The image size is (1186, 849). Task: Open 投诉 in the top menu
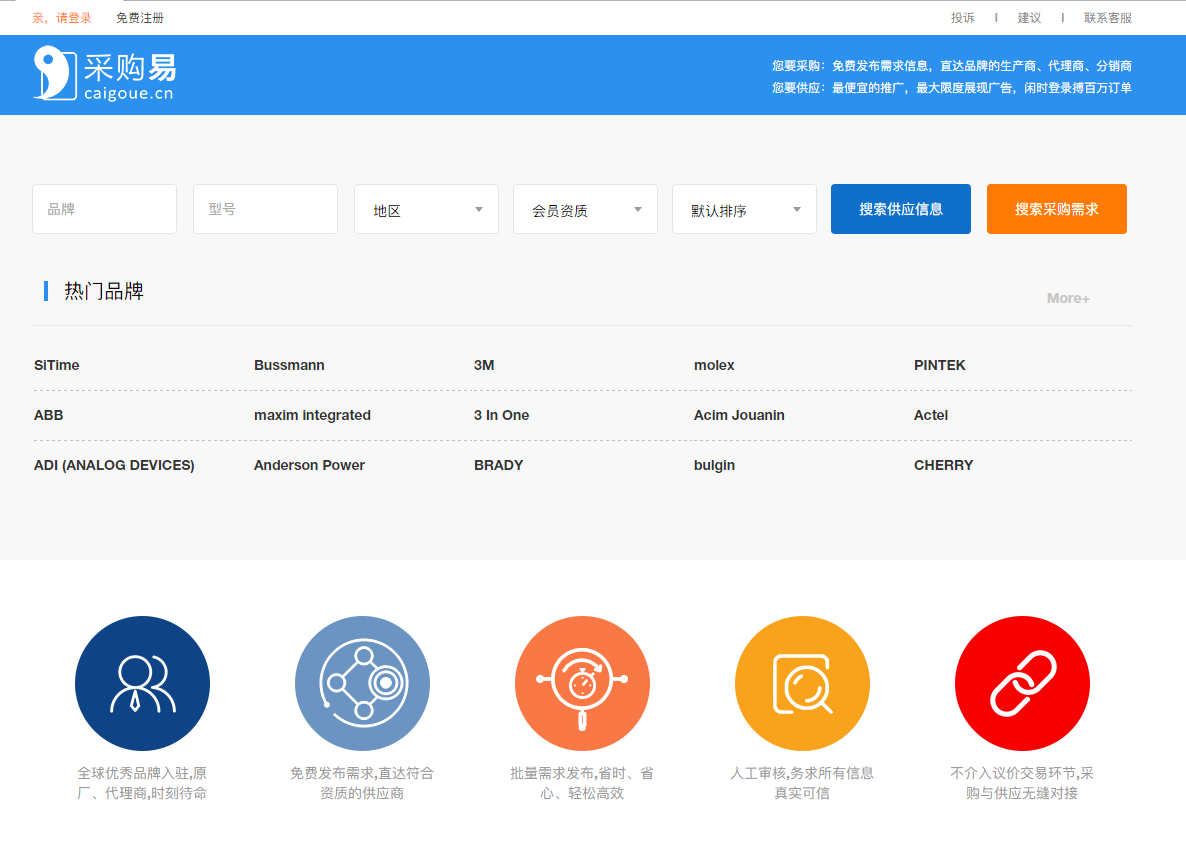pos(962,18)
